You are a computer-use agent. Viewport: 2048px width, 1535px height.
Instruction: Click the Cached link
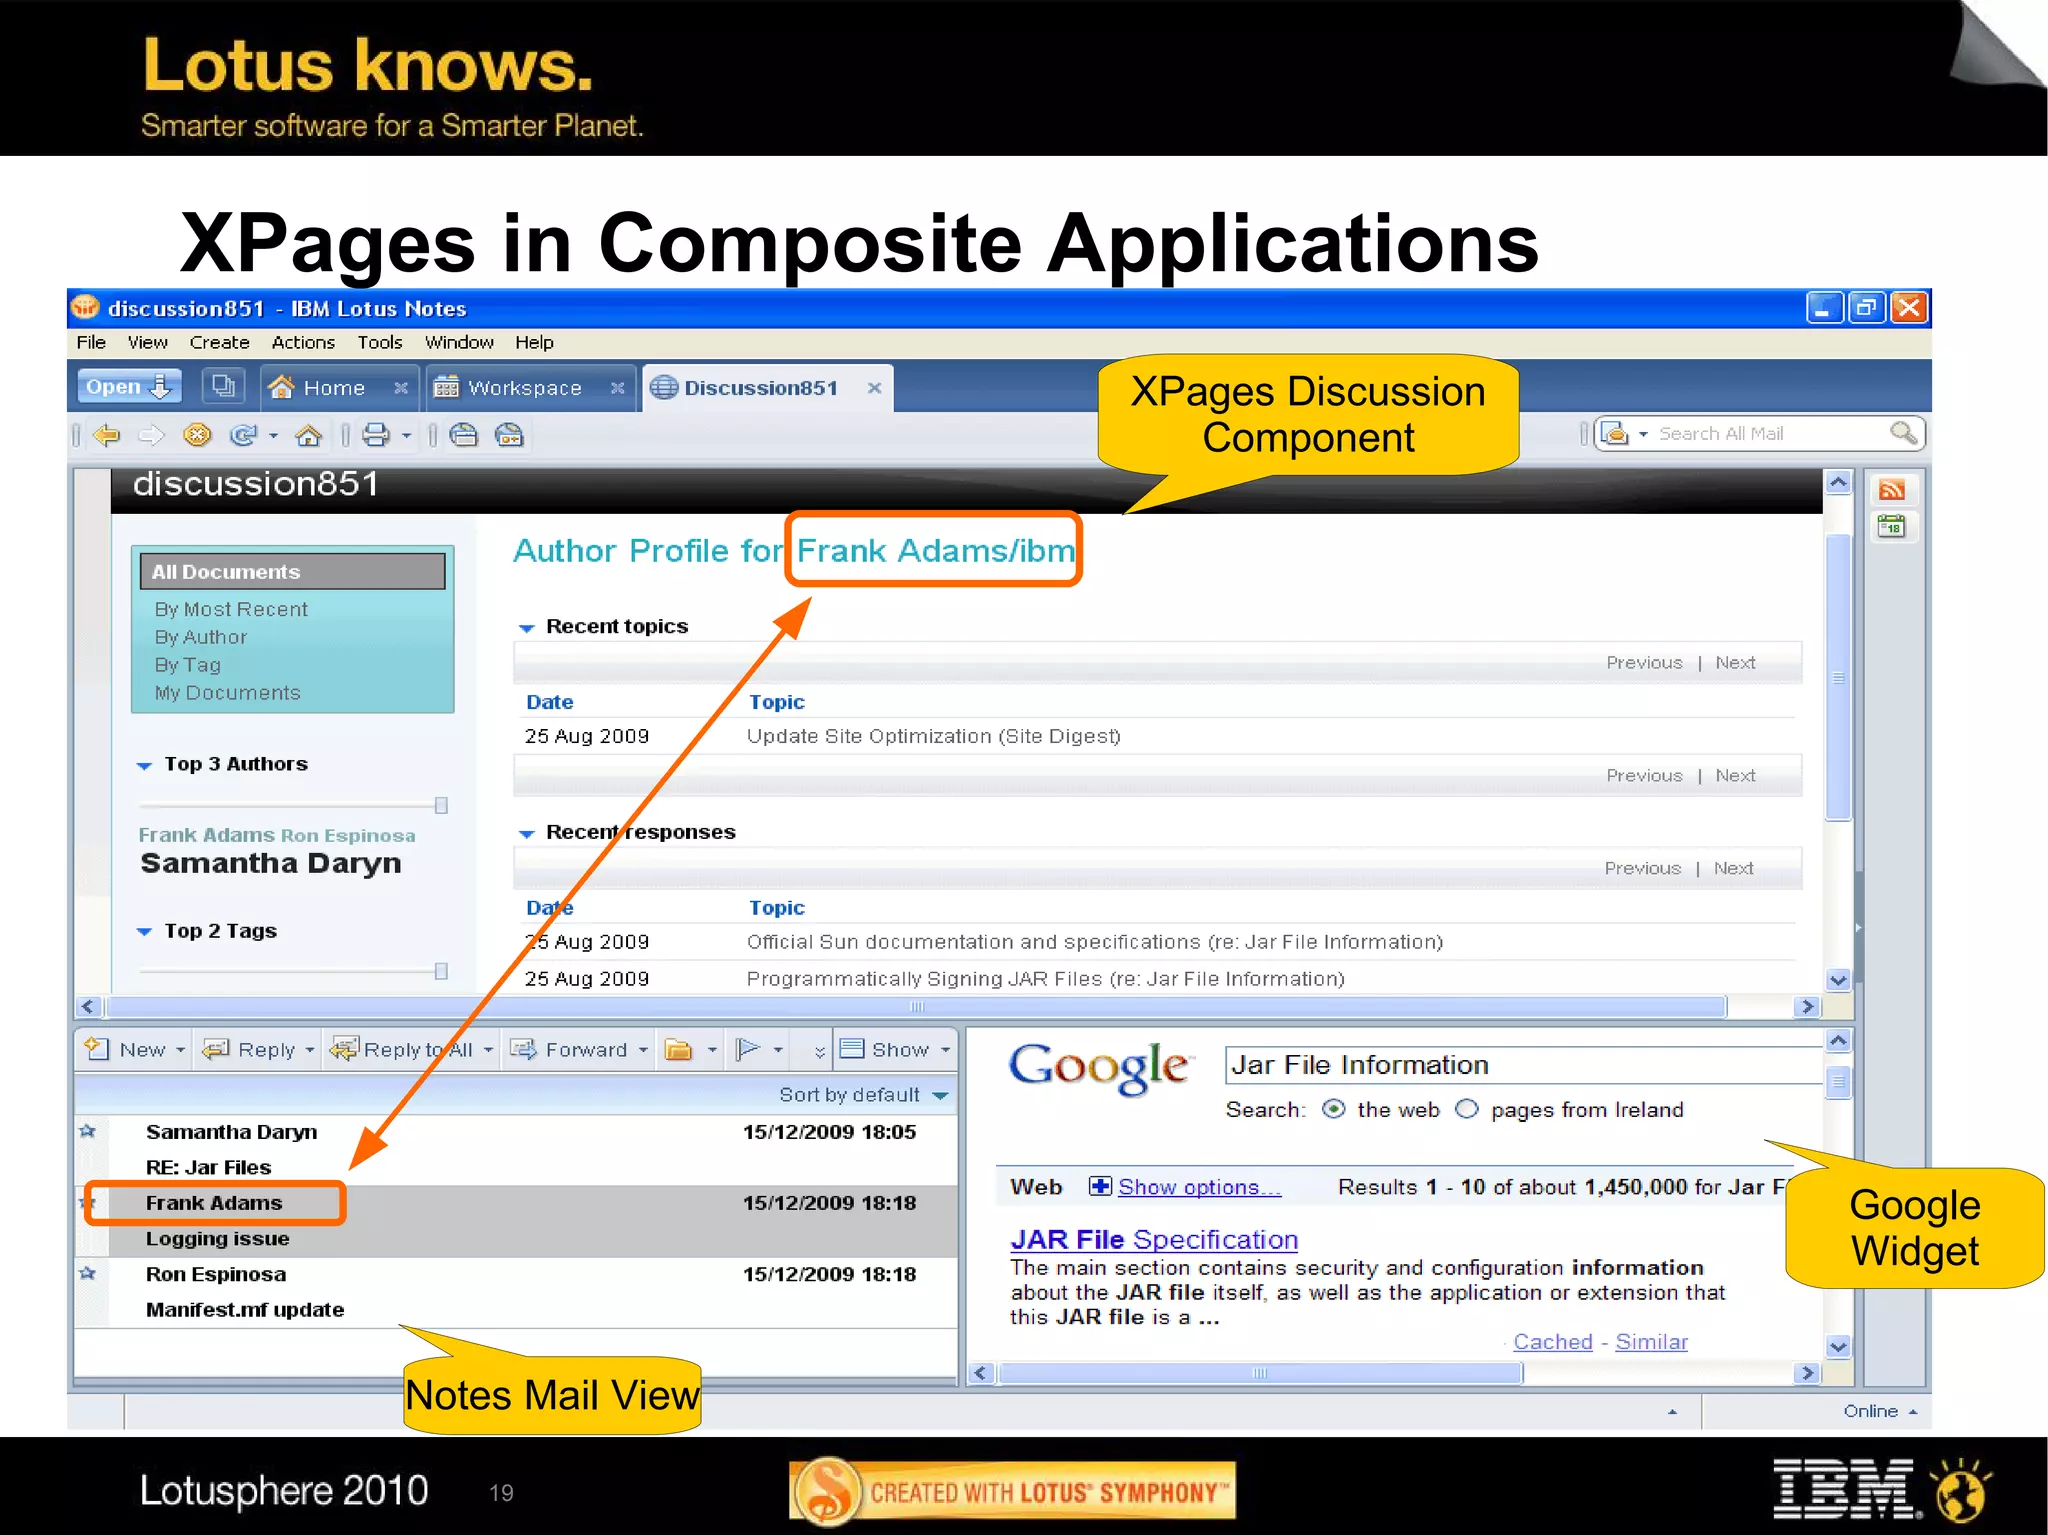1552,1342
